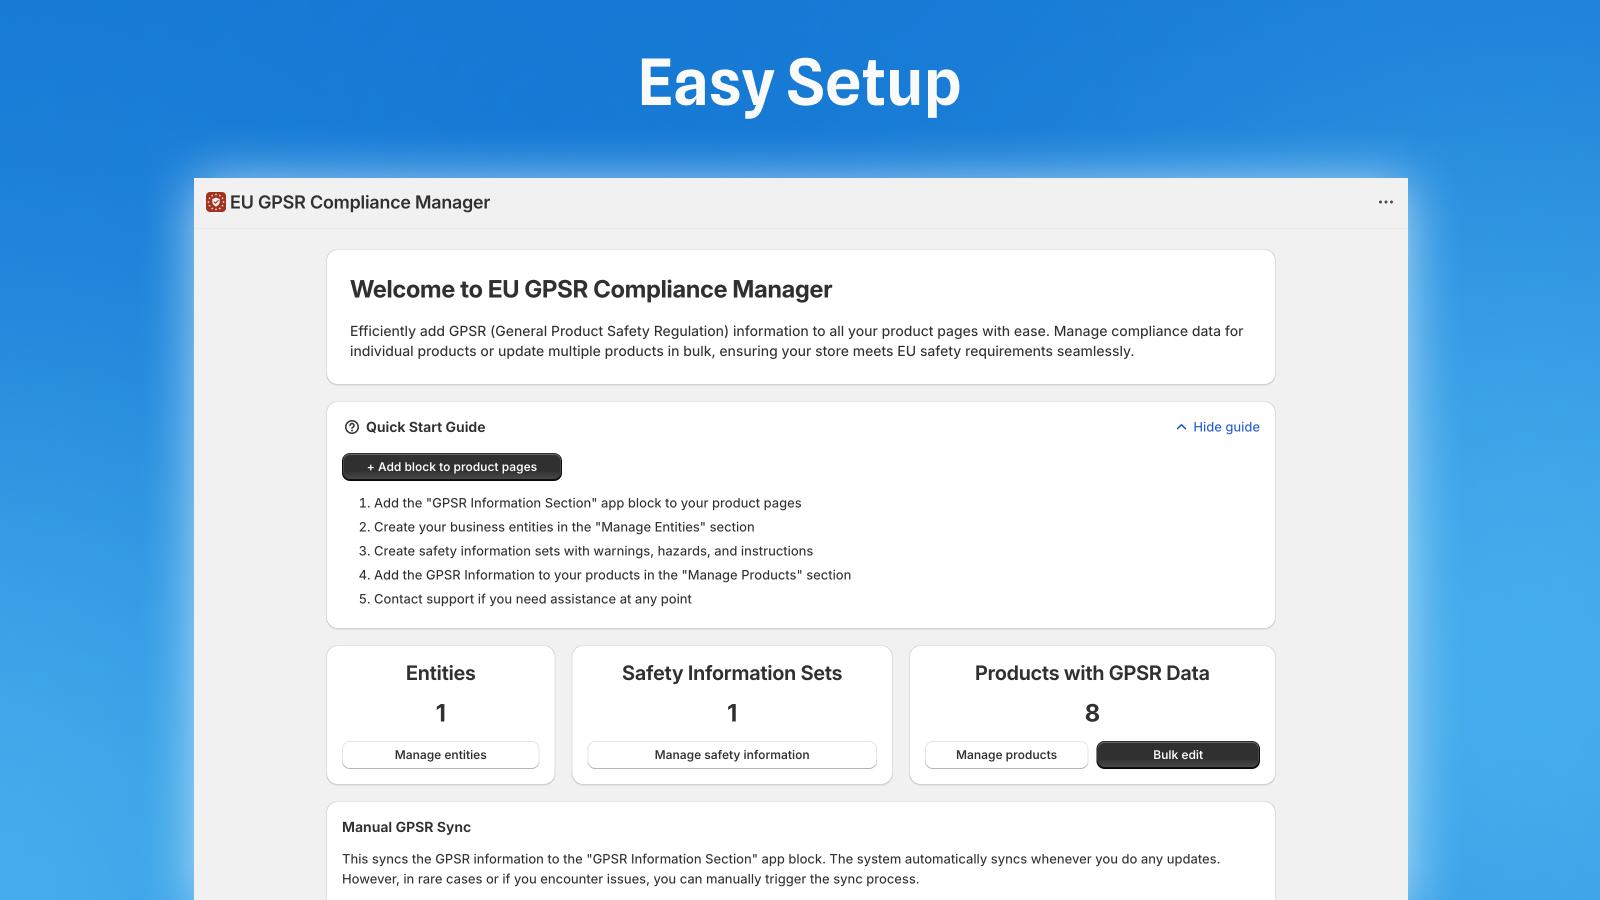Click step 1 about the GPSR Information Section

(580, 503)
